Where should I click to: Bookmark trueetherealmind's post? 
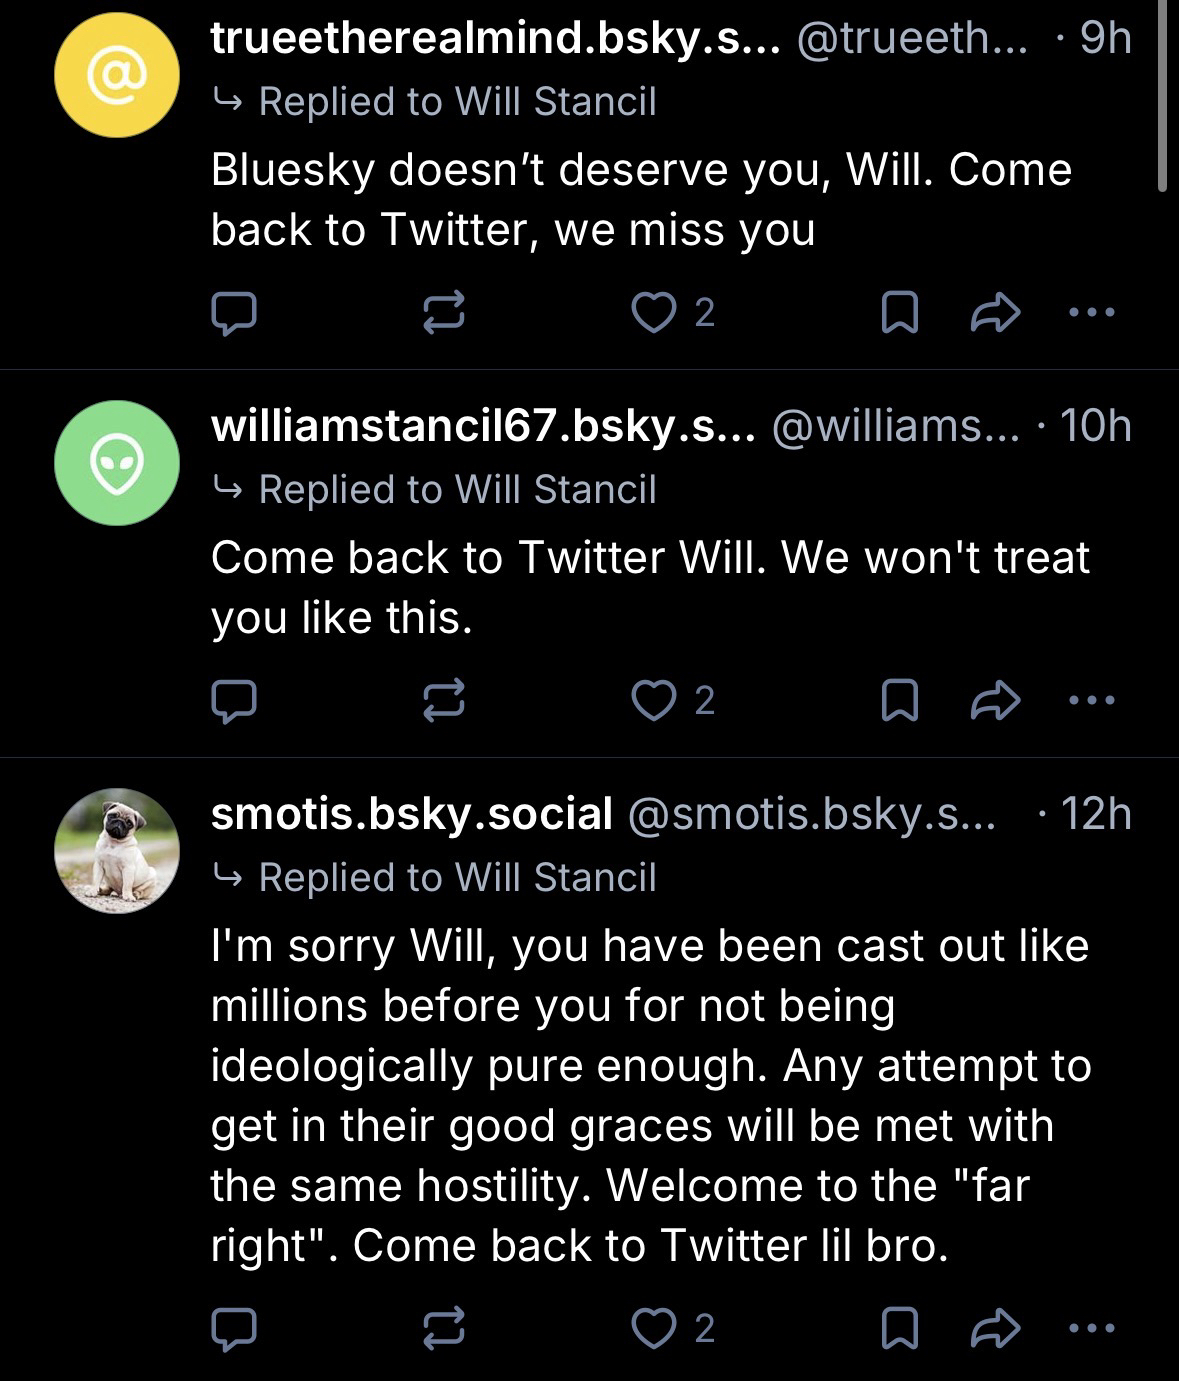coord(899,313)
